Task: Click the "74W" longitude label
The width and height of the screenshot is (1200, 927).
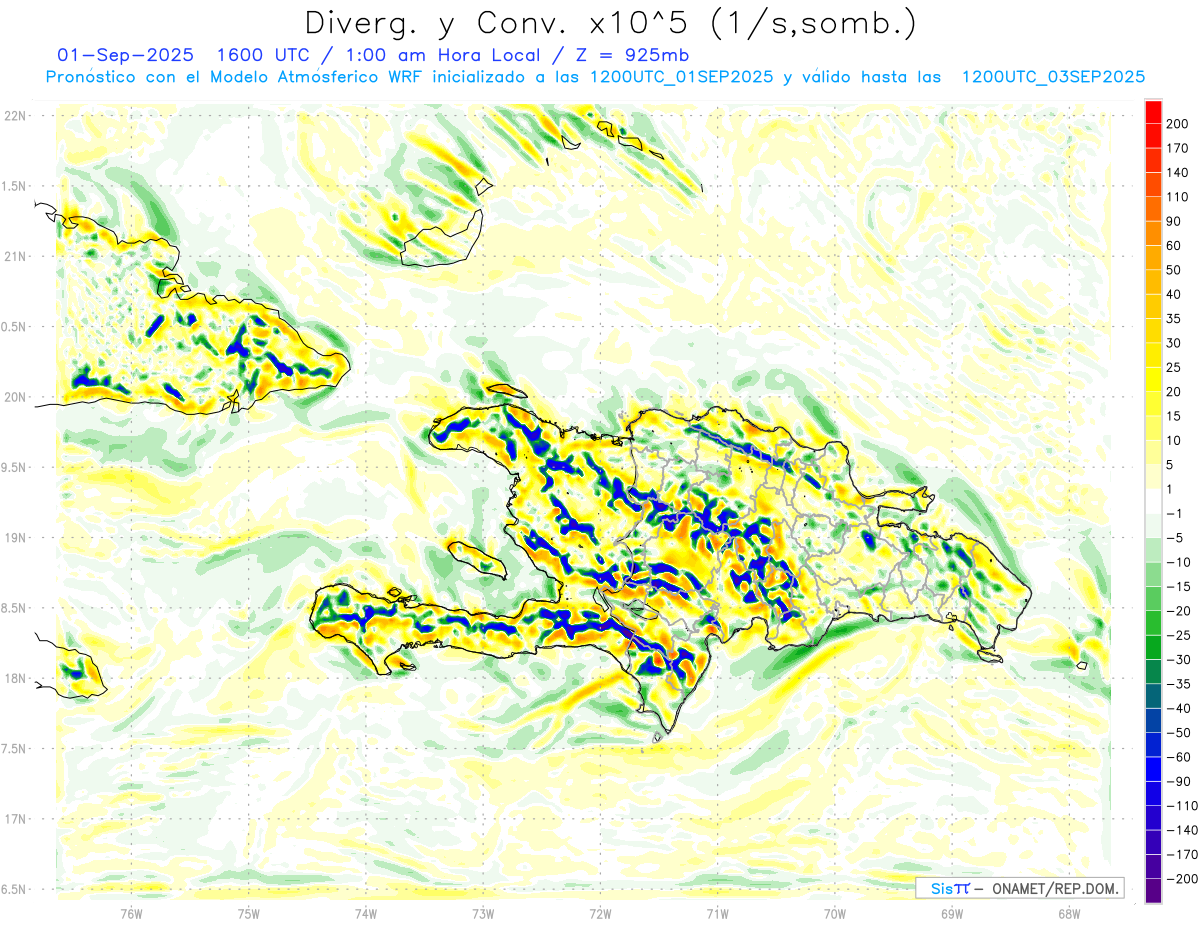Action: point(366,913)
